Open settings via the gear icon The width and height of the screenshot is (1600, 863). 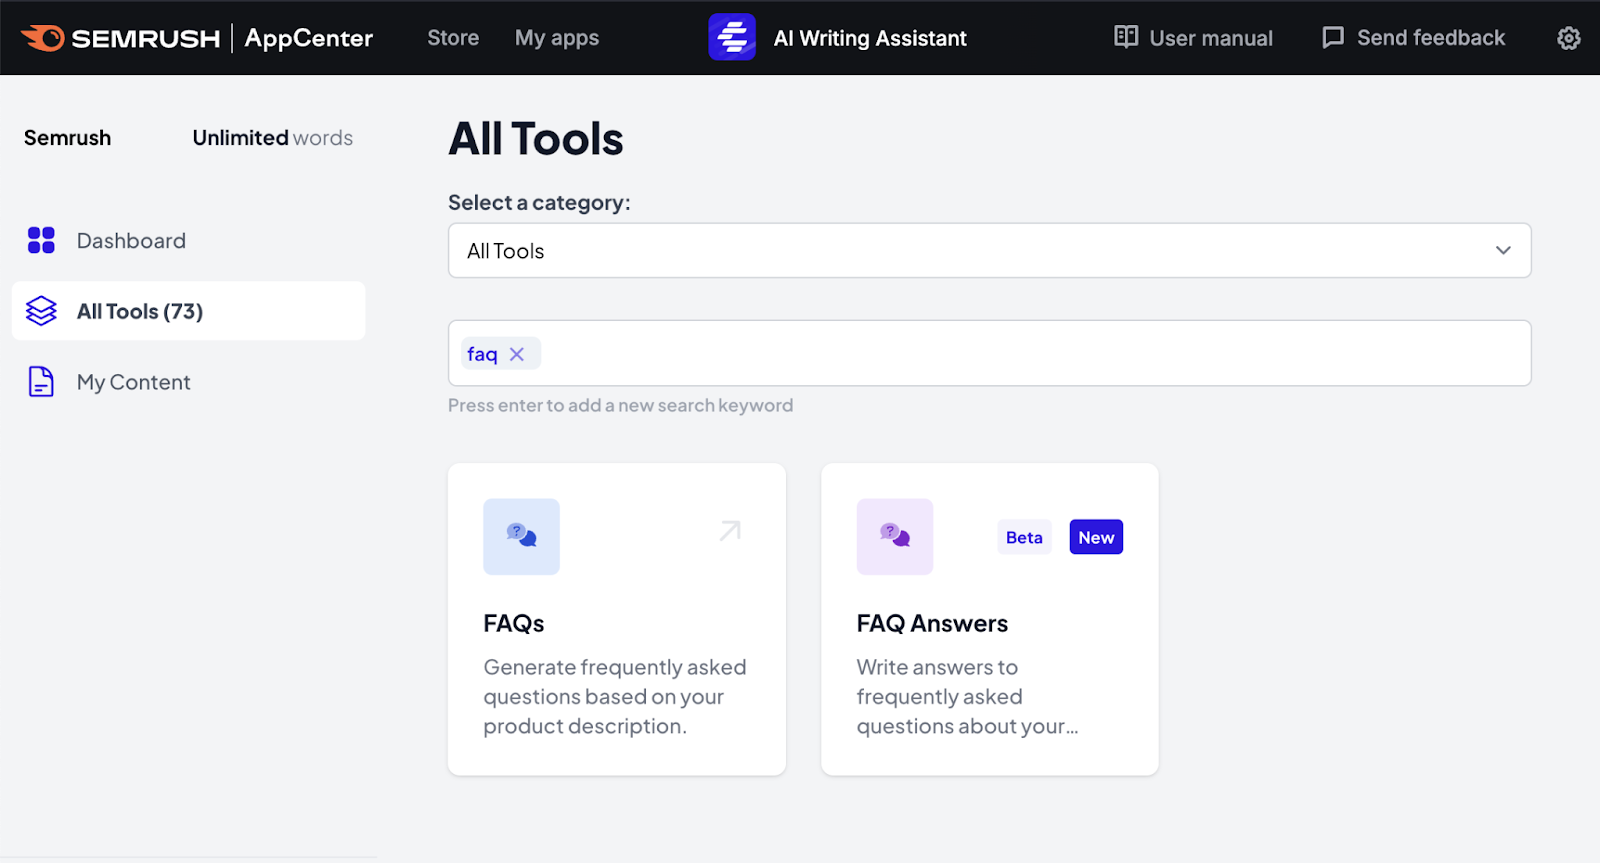[x=1568, y=38]
